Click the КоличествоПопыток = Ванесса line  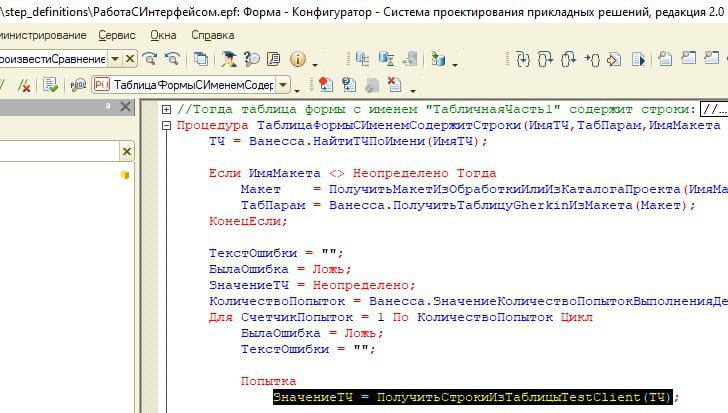point(468,301)
